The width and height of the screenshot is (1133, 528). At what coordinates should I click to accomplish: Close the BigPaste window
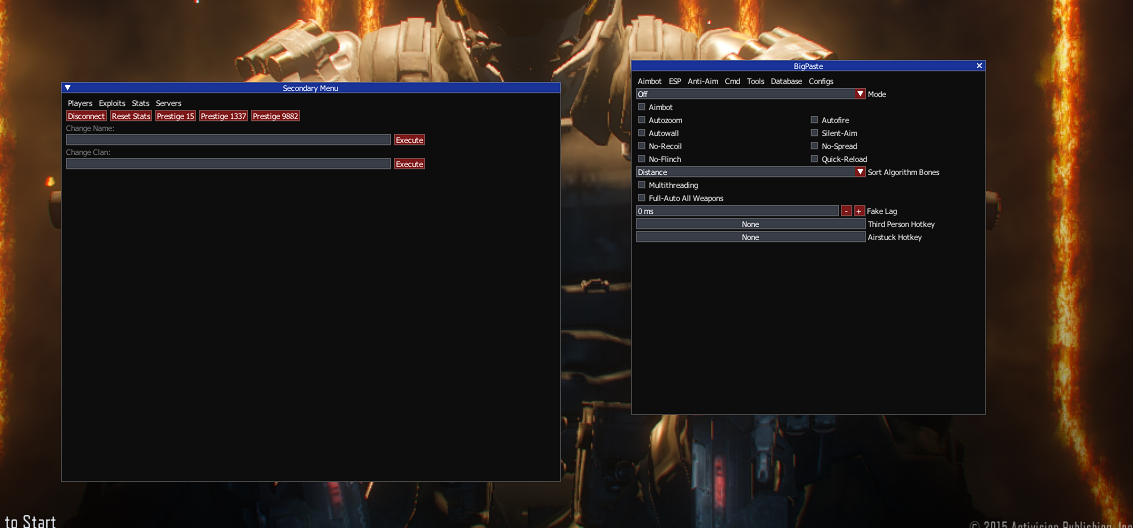point(979,65)
